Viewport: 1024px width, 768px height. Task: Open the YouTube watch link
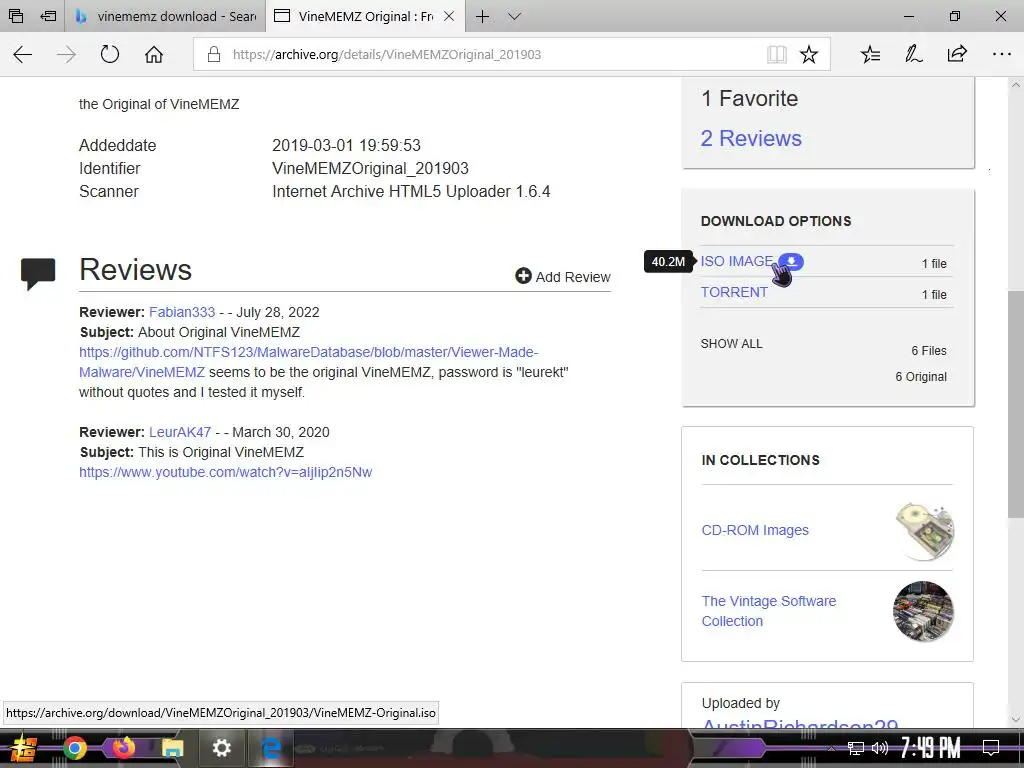[x=225, y=472]
